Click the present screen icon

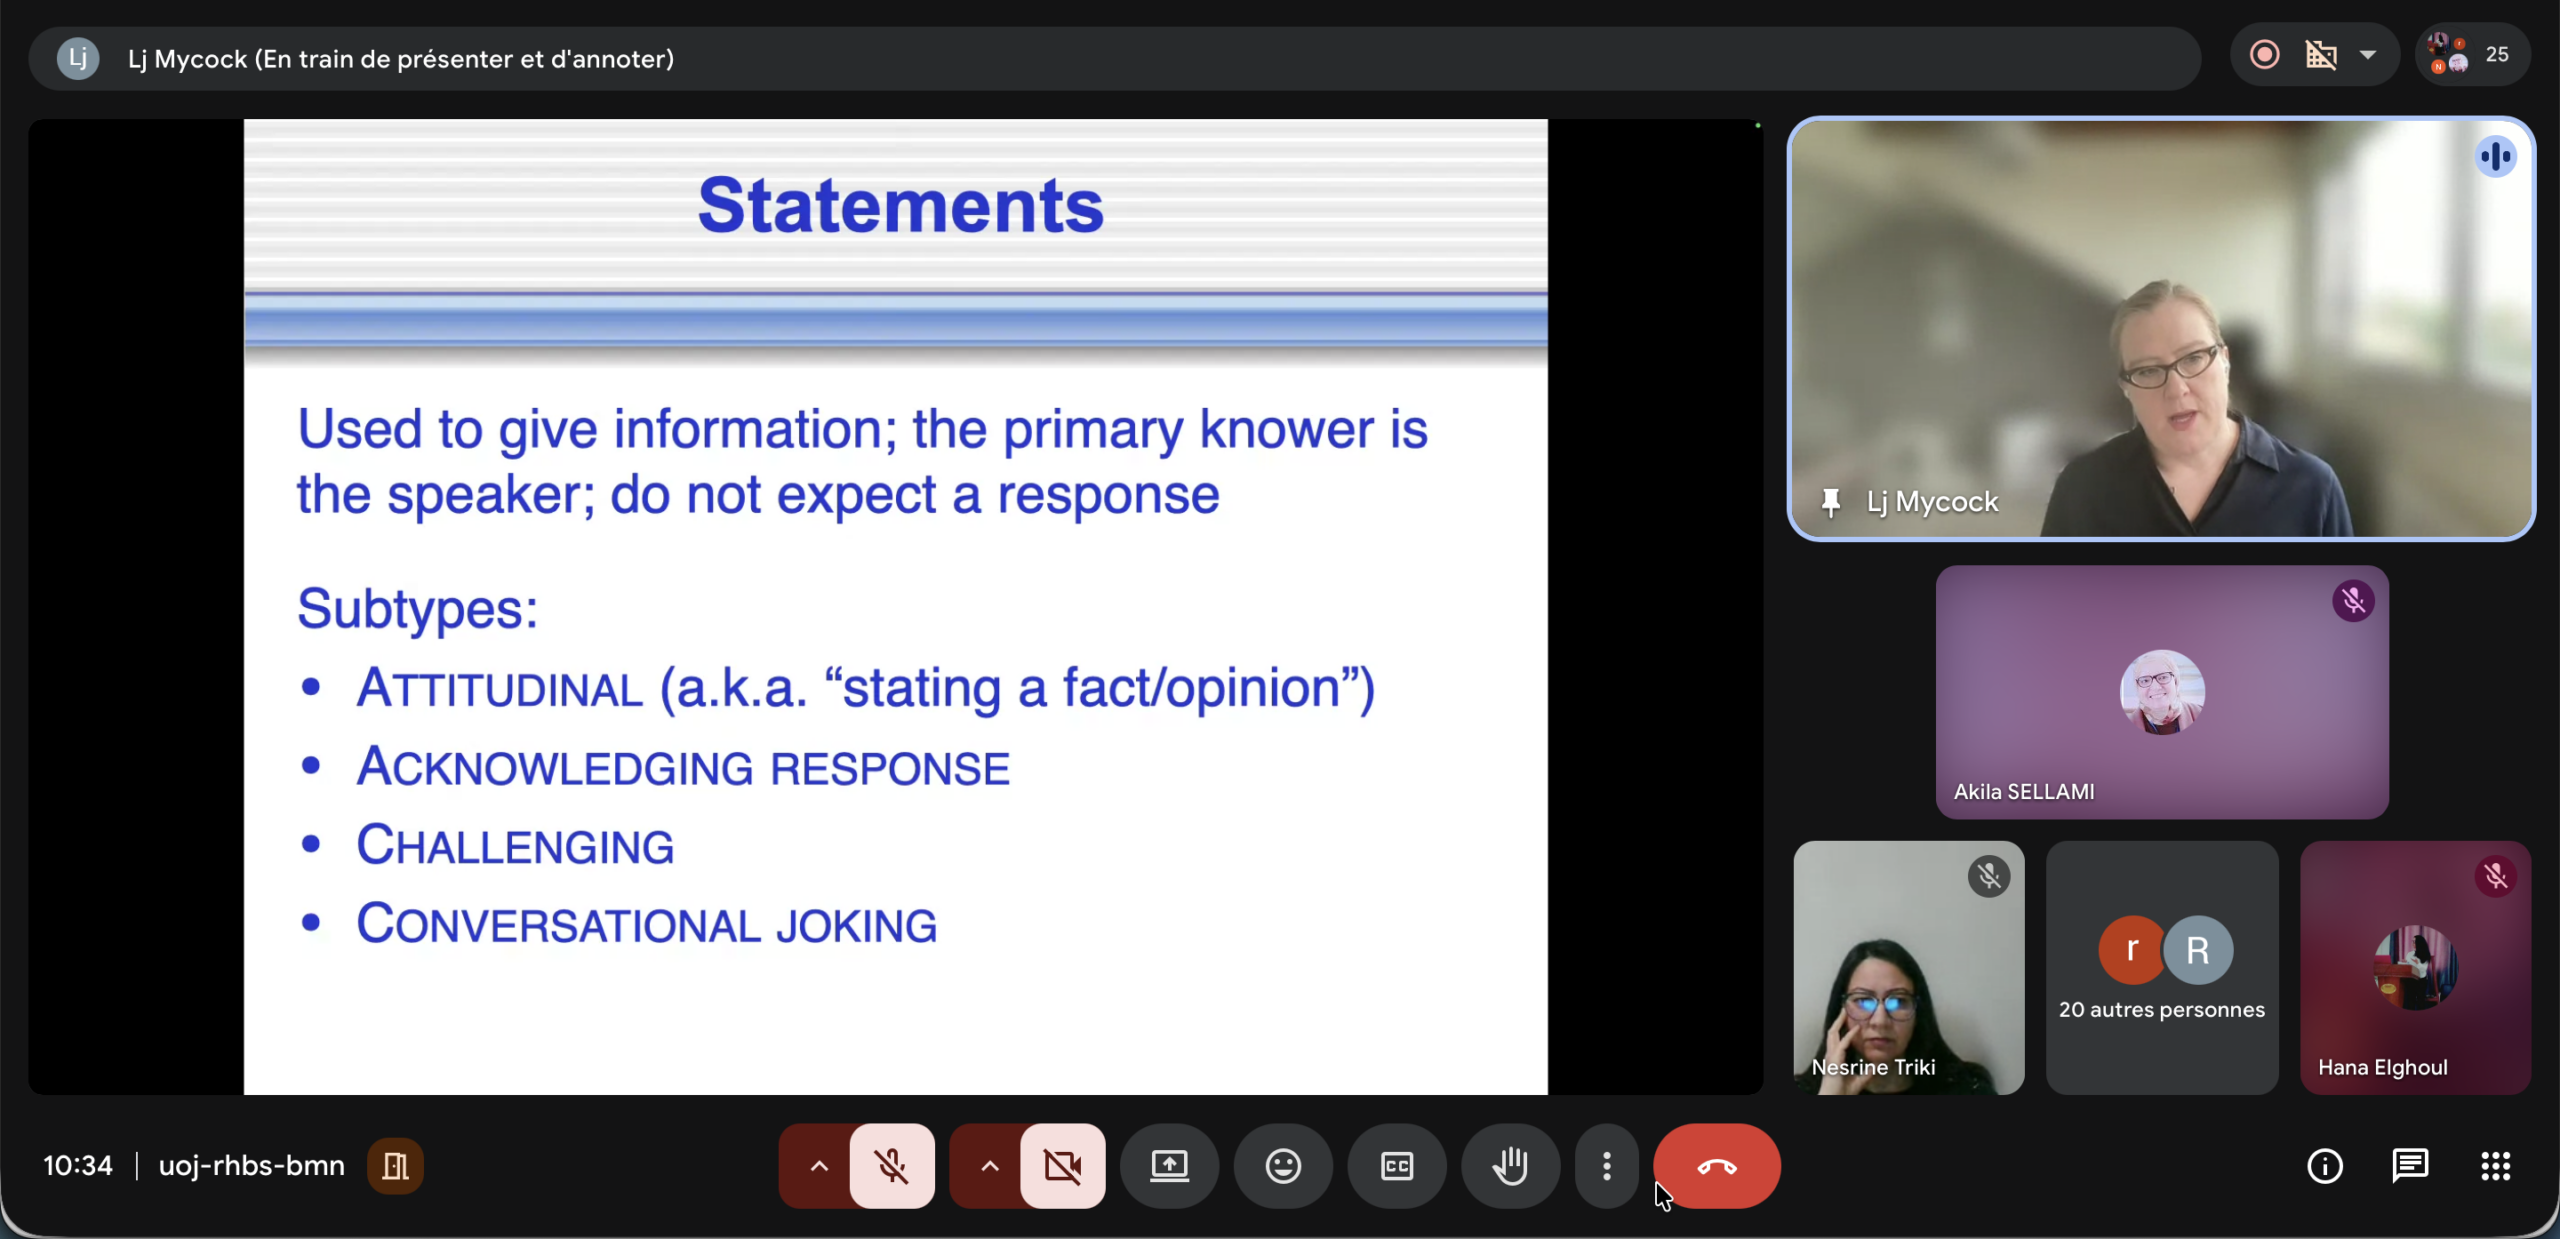1169,1166
